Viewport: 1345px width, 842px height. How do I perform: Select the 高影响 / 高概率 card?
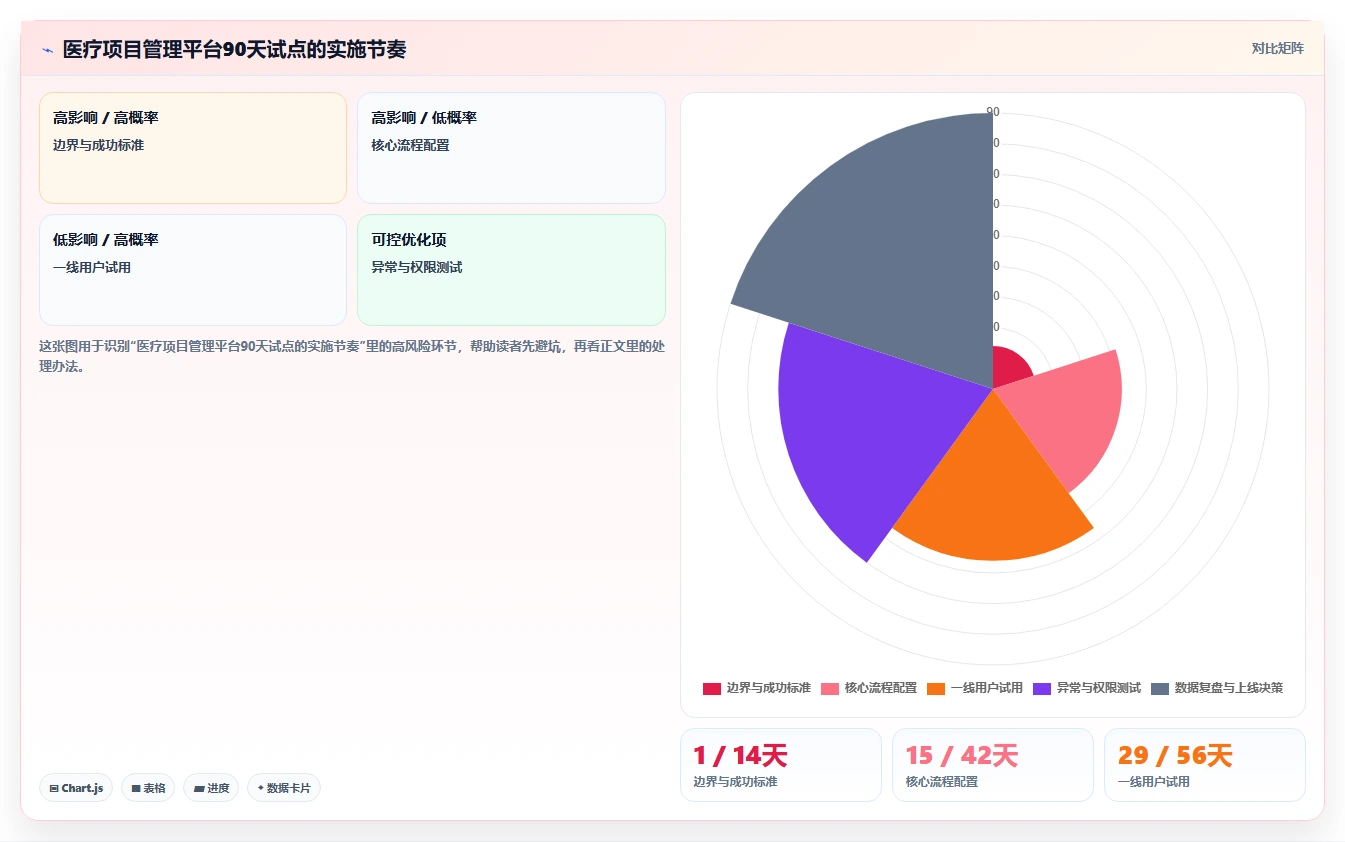193,148
